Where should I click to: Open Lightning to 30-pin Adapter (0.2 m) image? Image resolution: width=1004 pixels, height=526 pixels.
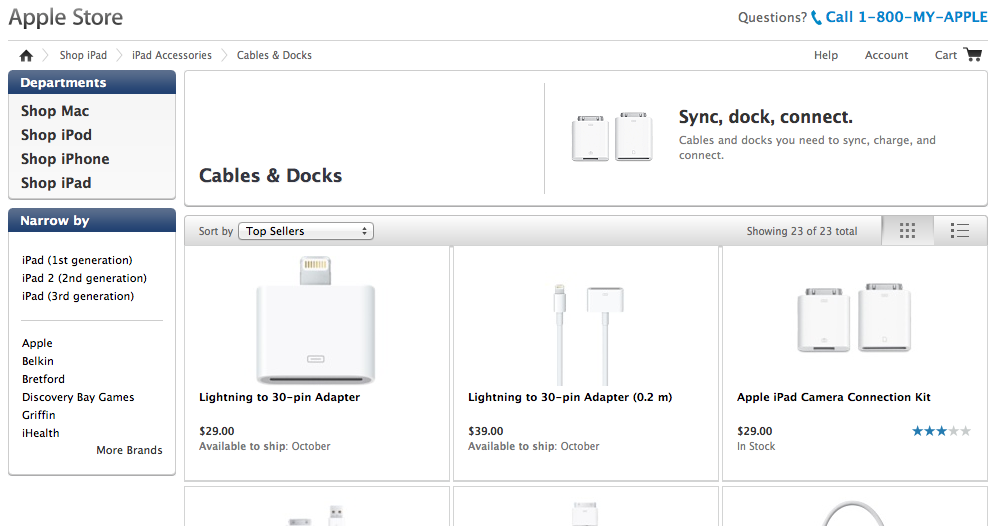pyautogui.click(x=588, y=334)
